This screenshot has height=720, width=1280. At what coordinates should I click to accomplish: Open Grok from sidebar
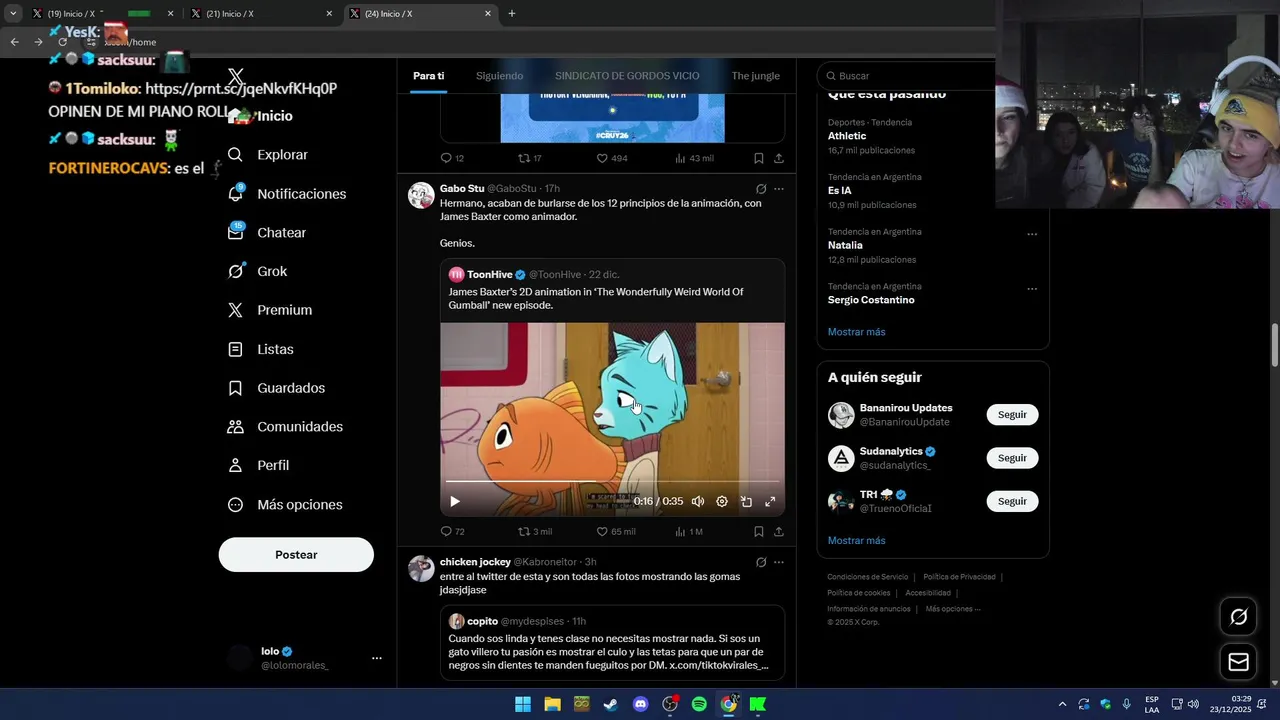(257, 271)
